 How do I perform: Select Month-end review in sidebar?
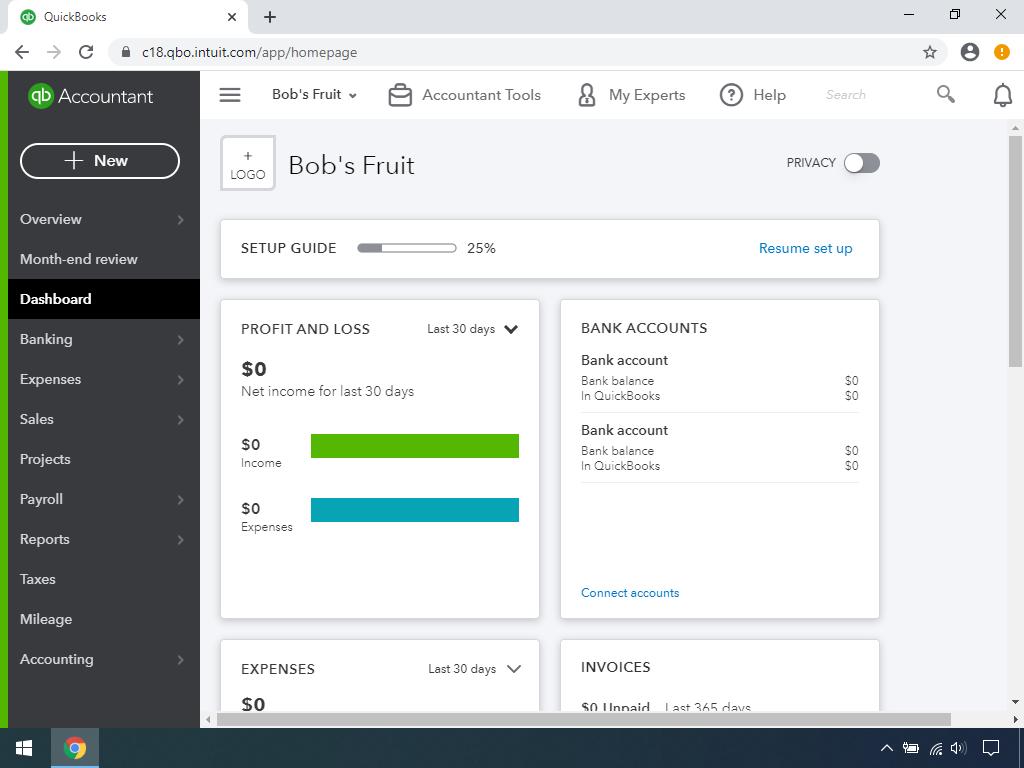[79, 259]
